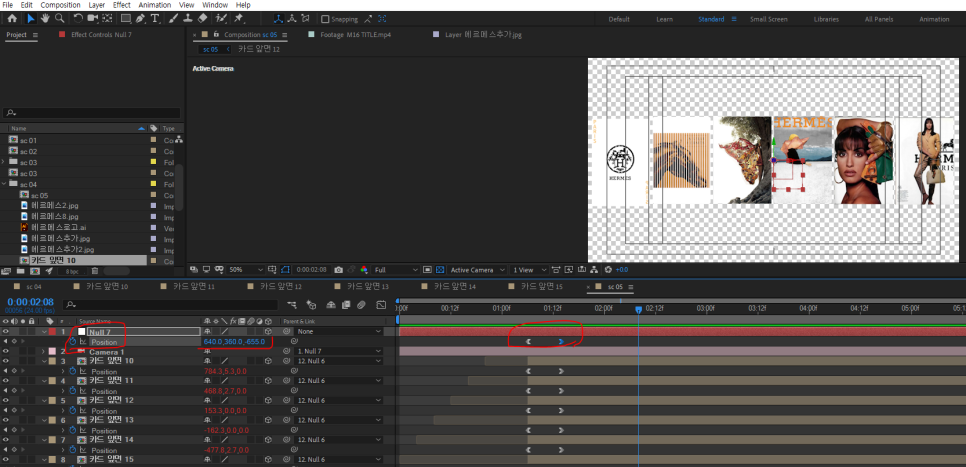This screenshot has width=966, height=467.
Task: Switch to the Small Screen workspace
Action: click(768, 19)
